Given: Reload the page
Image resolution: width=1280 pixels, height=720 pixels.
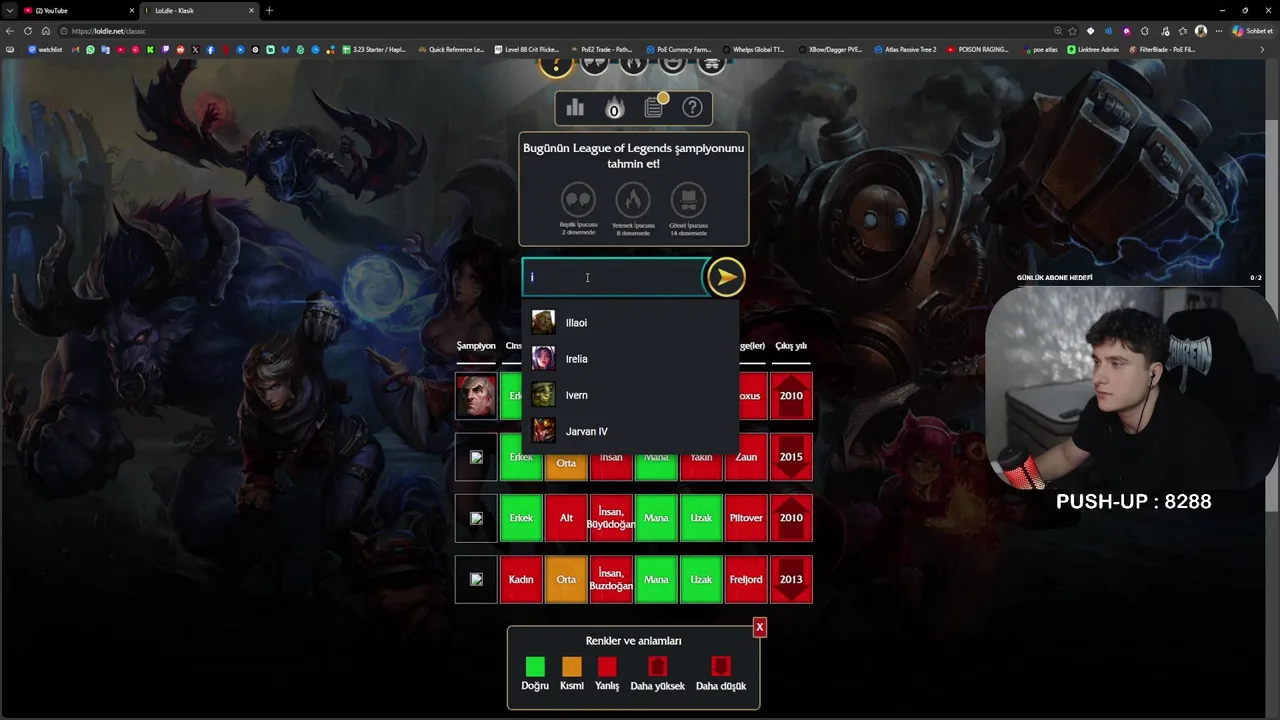Looking at the screenshot, I should click(x=28, y=31).
